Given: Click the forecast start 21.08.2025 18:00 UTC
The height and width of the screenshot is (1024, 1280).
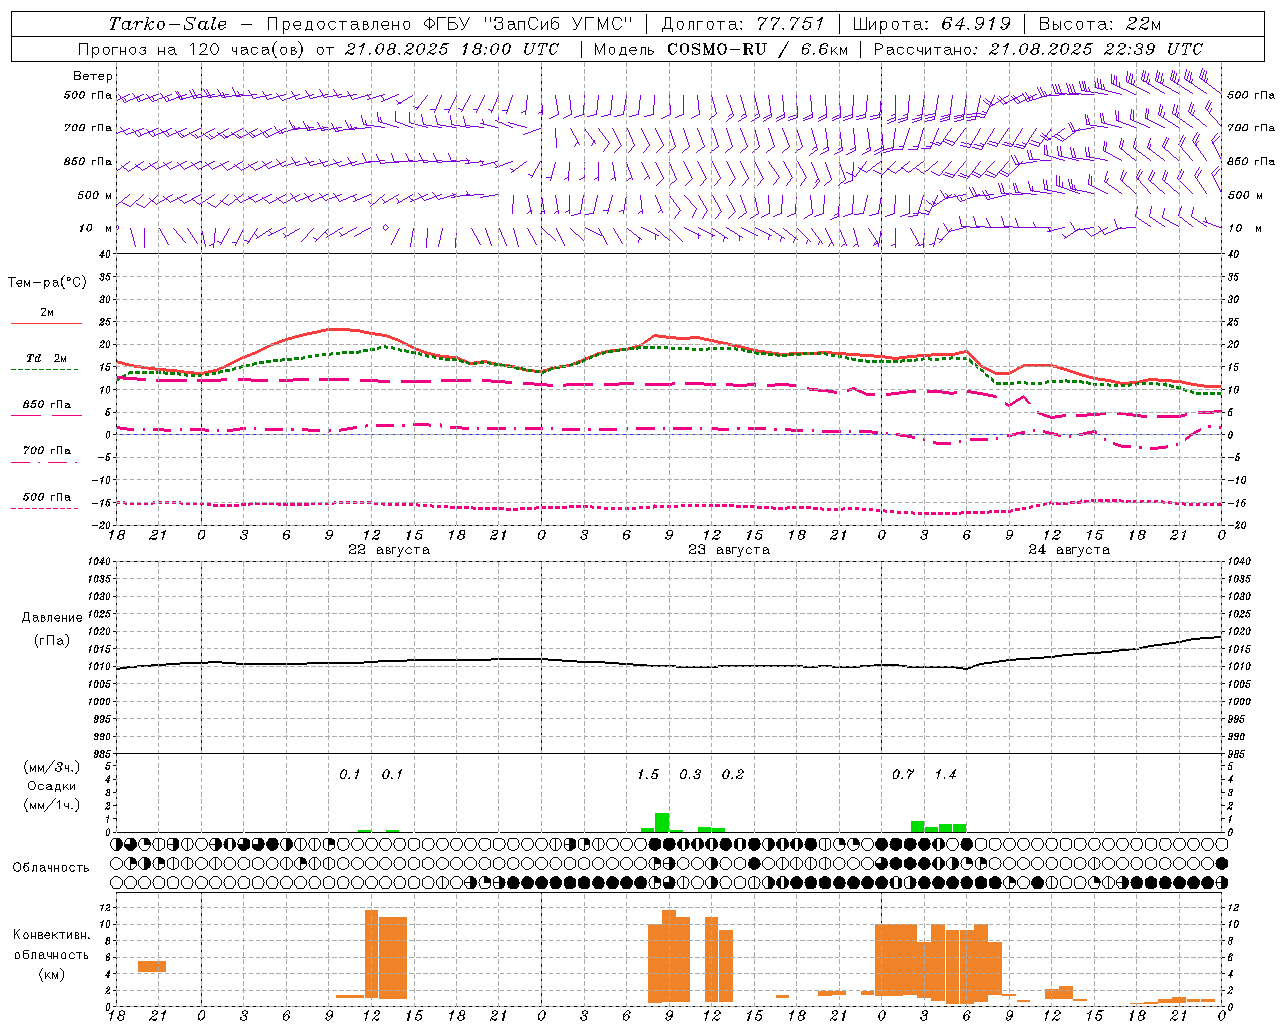Looking at the screenshot, I should click(x=451, y=49).
